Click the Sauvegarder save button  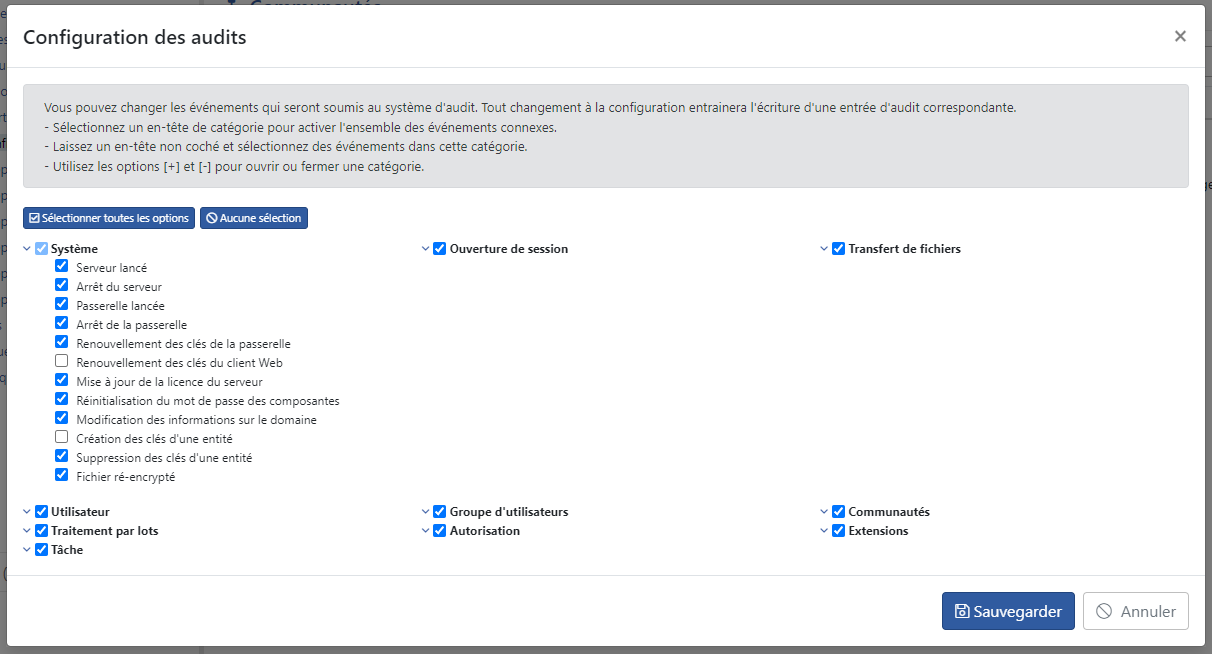point(1008,611)
